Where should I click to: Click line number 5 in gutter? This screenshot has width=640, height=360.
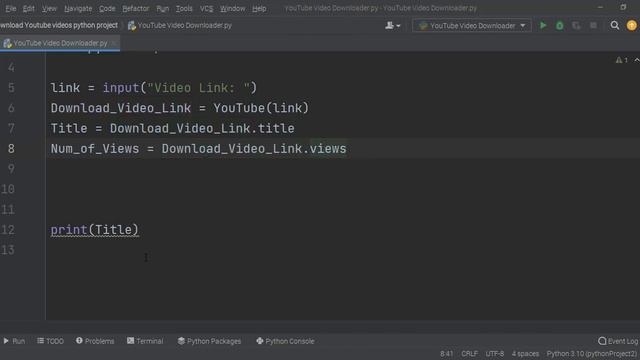coord(11,88)
